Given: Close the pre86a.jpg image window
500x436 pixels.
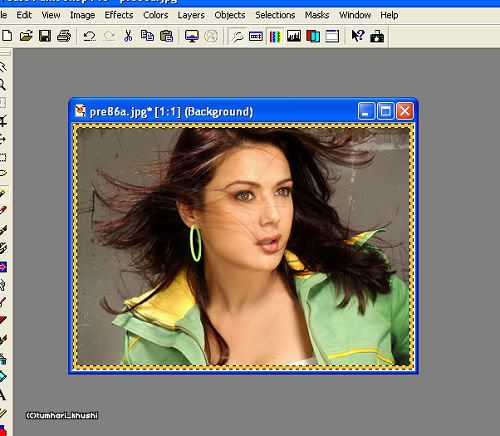Looking at the screenshot, I should click(405, 111).
